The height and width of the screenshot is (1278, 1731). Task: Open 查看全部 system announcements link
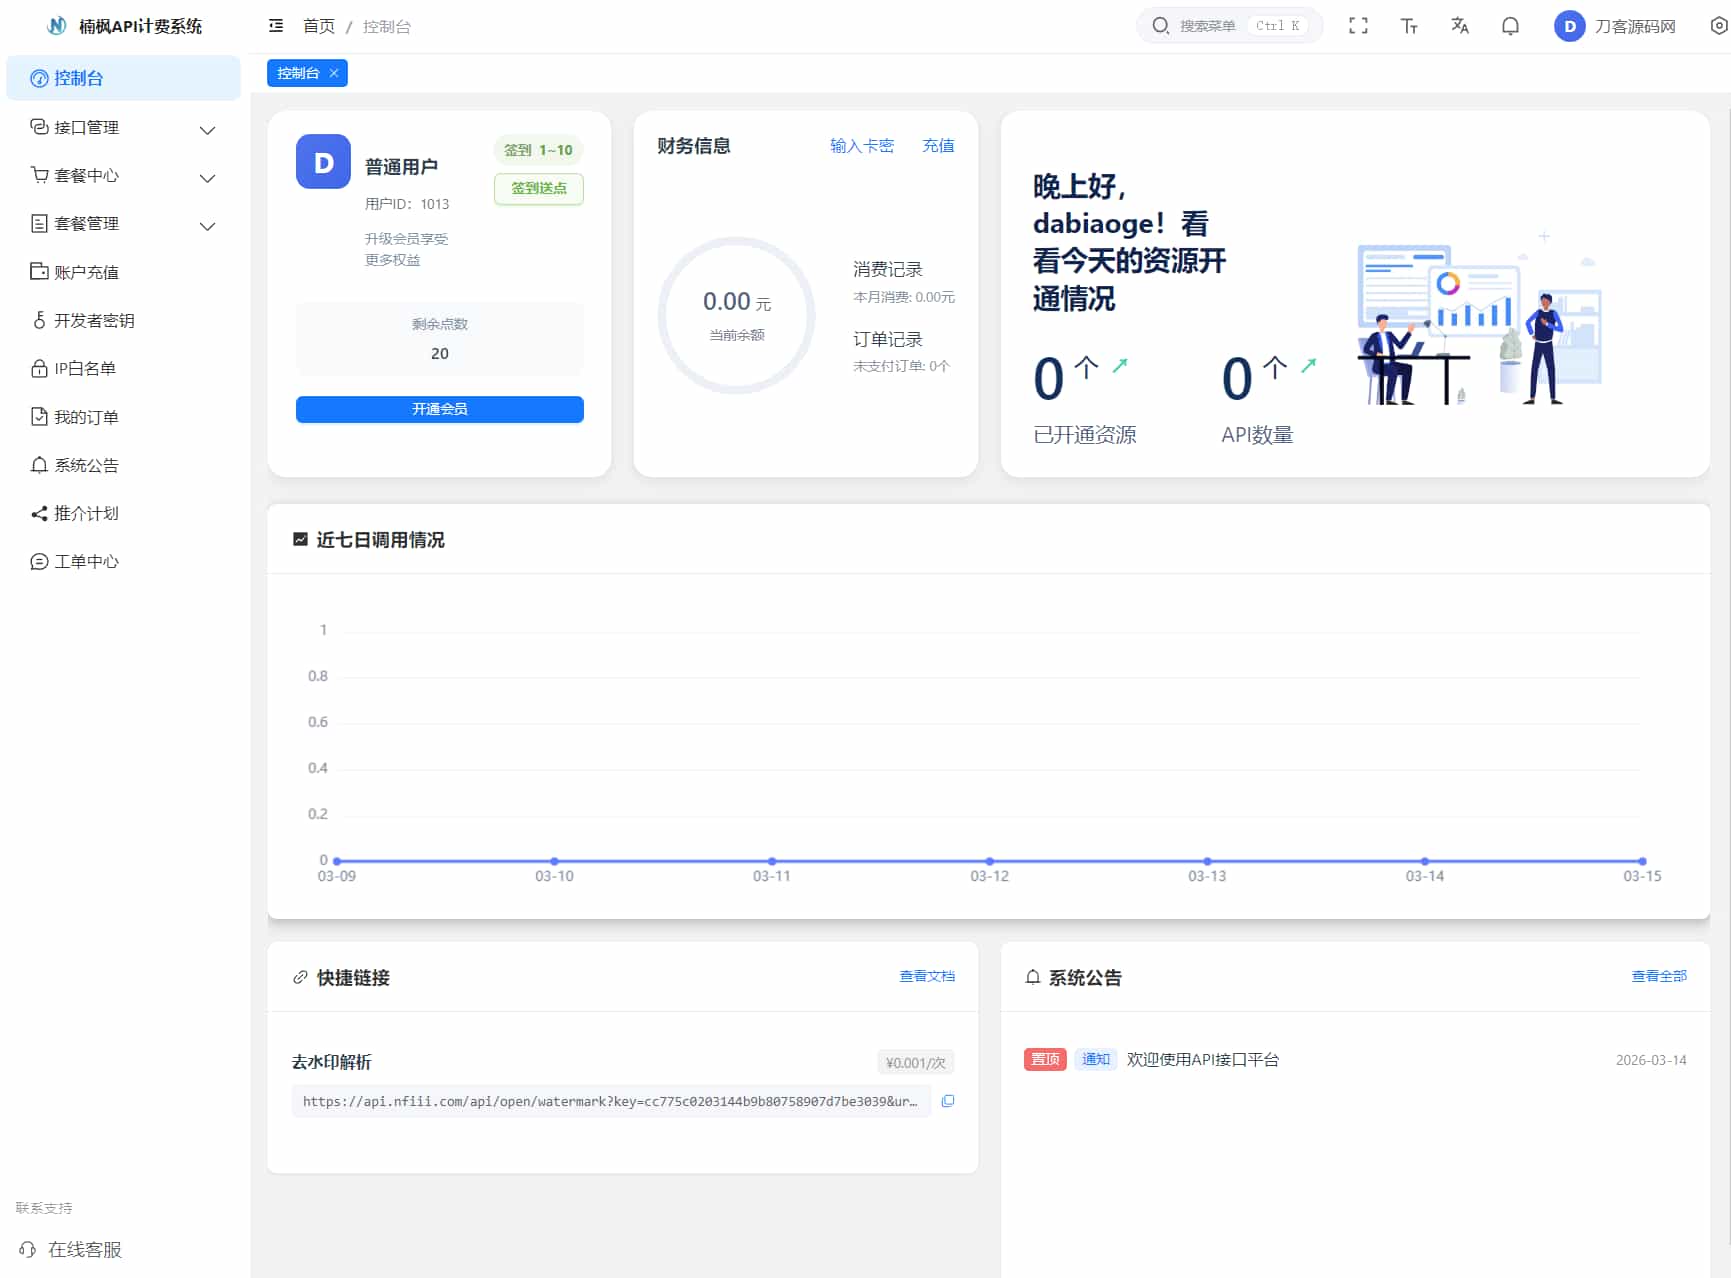click(1658, 977)
